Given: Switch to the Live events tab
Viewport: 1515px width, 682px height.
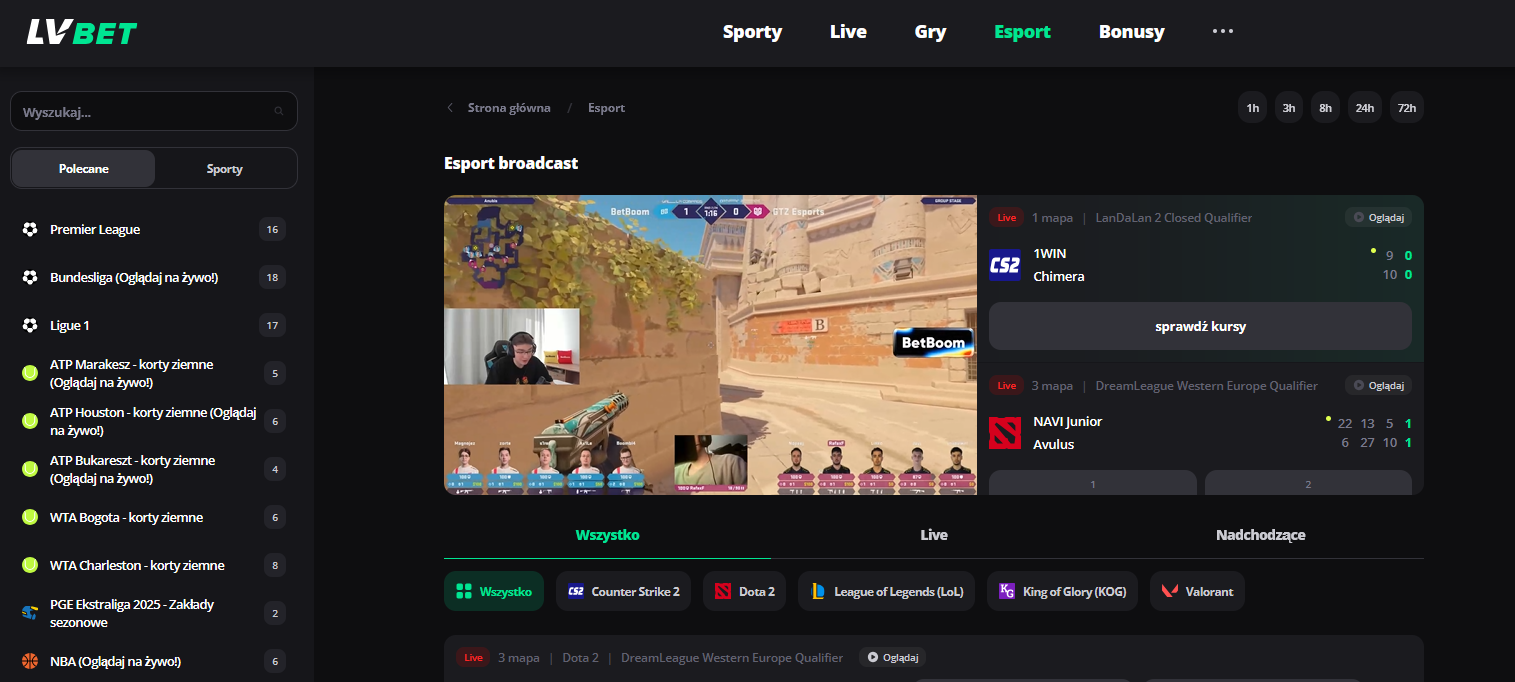Looking at the screenshot, I should coord(934,535).
